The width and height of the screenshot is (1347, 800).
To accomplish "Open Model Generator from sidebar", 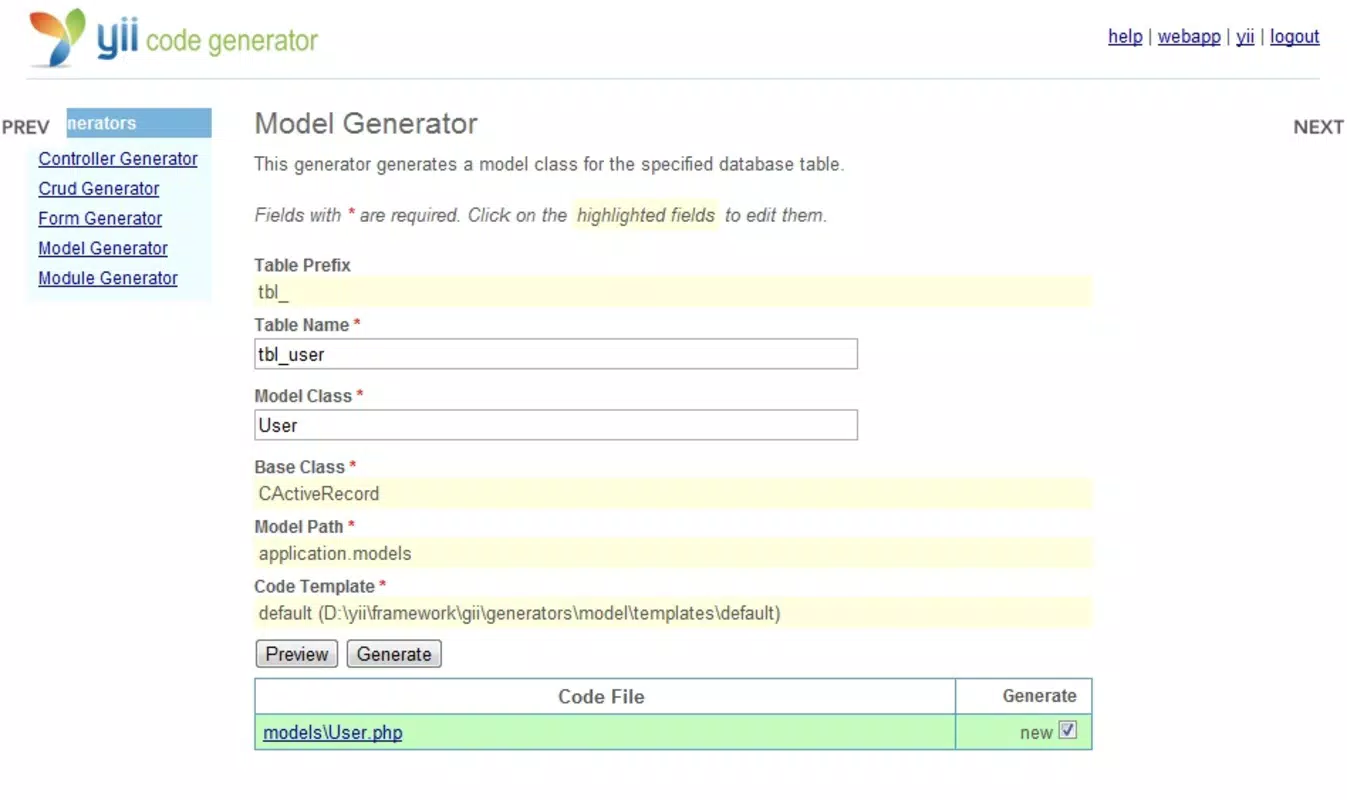I will pyautogui.click(x=103, y=249).
